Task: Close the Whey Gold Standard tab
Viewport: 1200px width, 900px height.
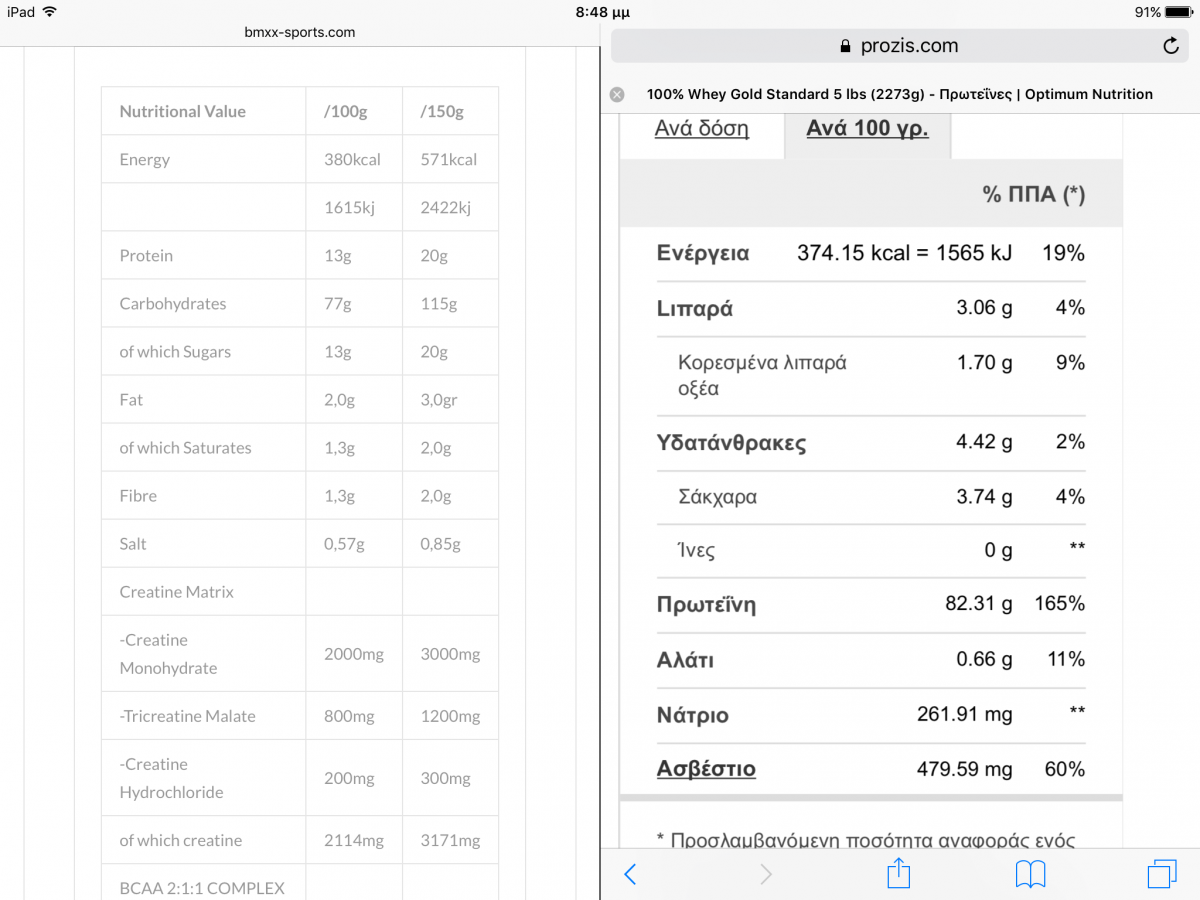Action: (x=617, y=94)
